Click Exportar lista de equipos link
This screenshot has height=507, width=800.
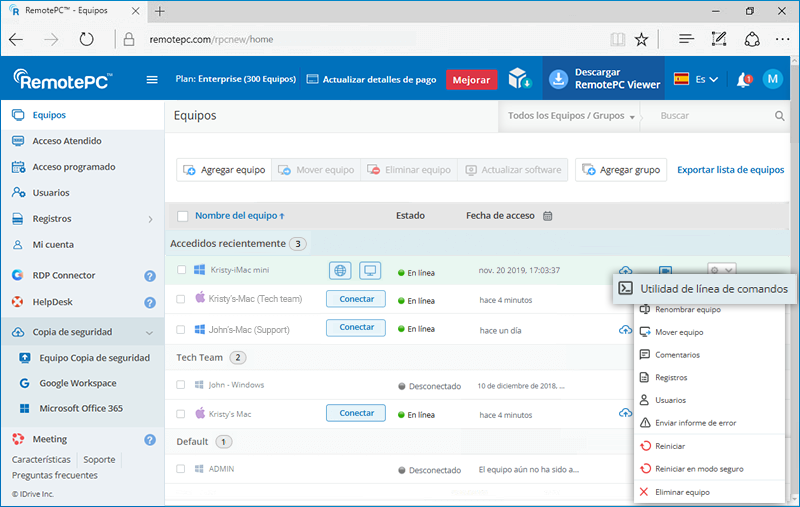point(730,170)
